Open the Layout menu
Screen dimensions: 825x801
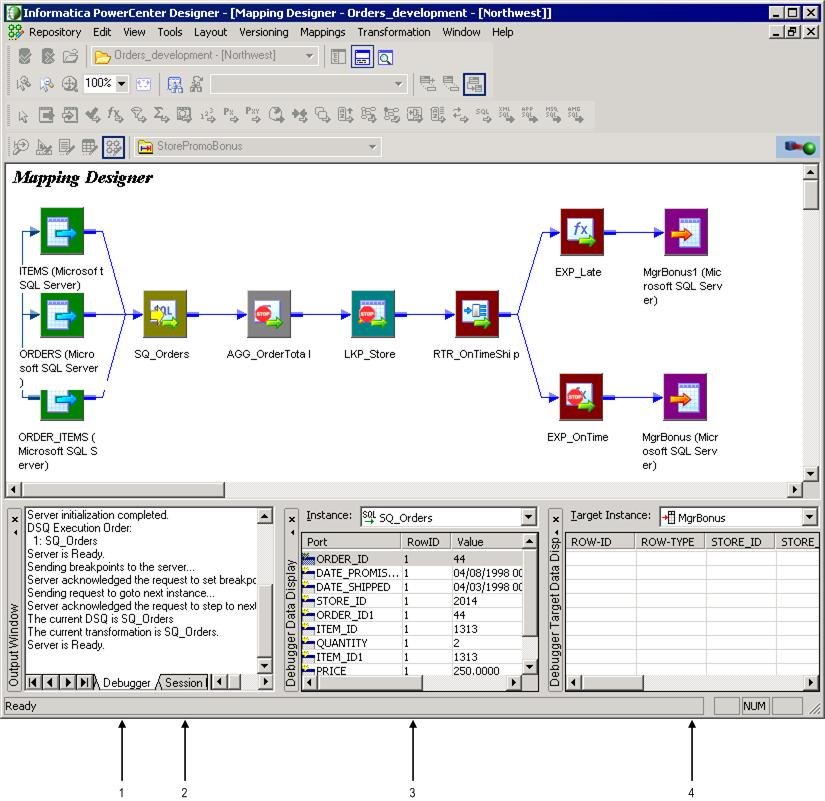pyautogui.click(x=210, y=32)
